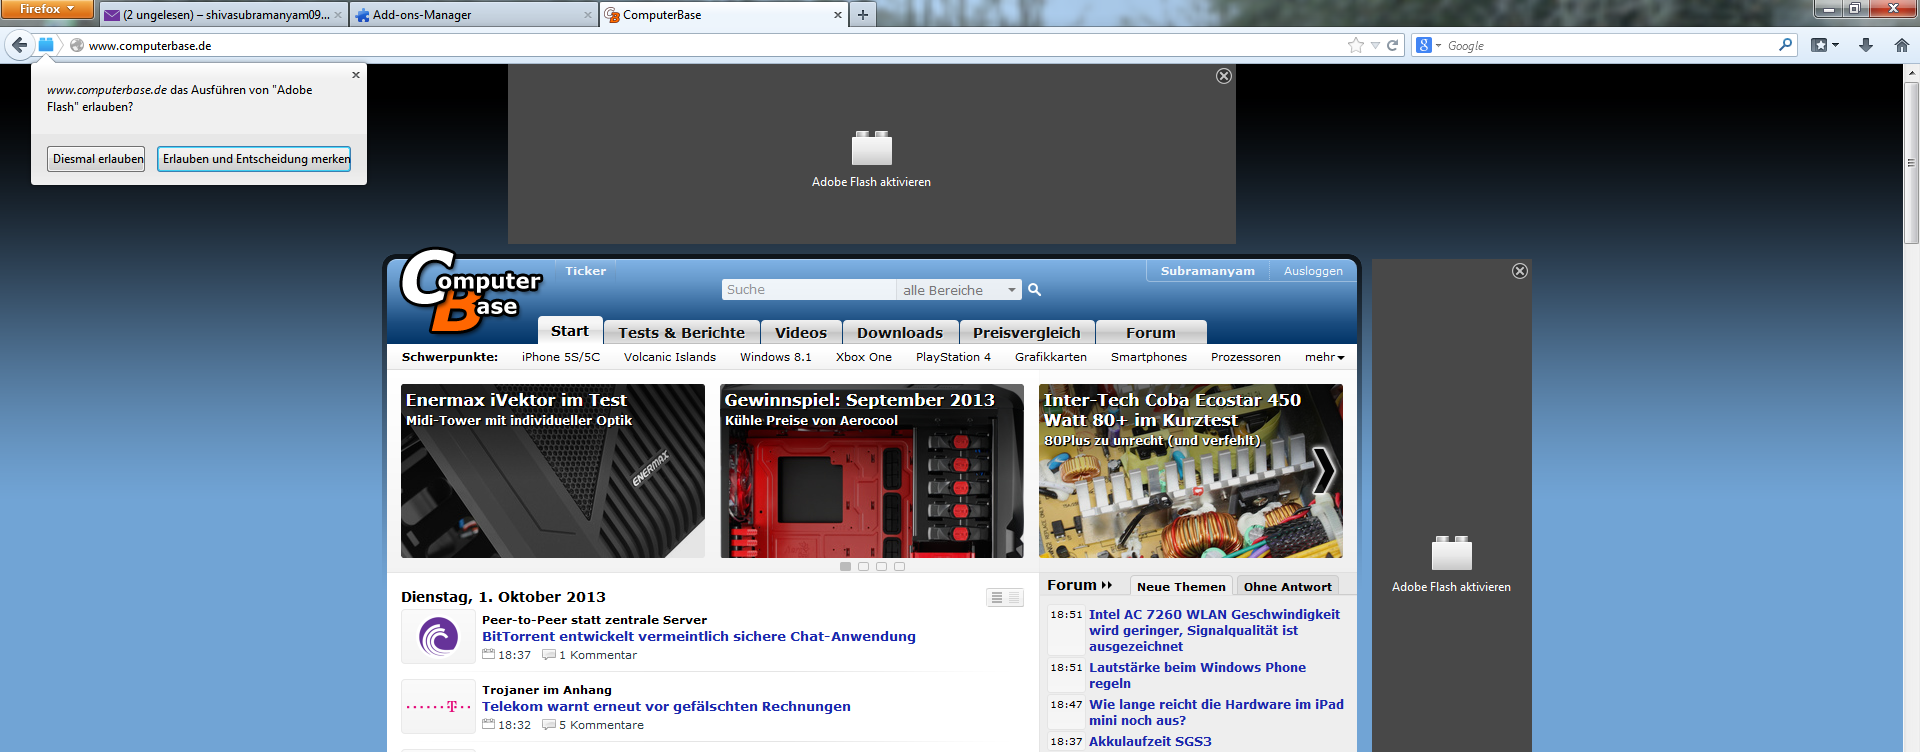Image resolution: width=1920 pixels, height=752 pixels.
Task: Close the right sidebar Flash ad
Action: click(x=1520, y=271)
